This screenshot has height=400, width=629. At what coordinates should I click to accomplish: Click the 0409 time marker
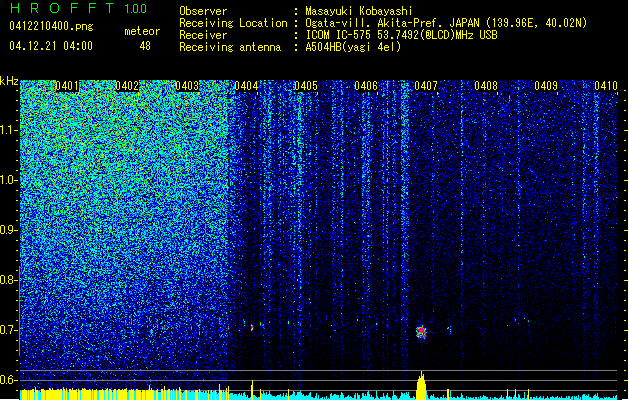point(546,86)
